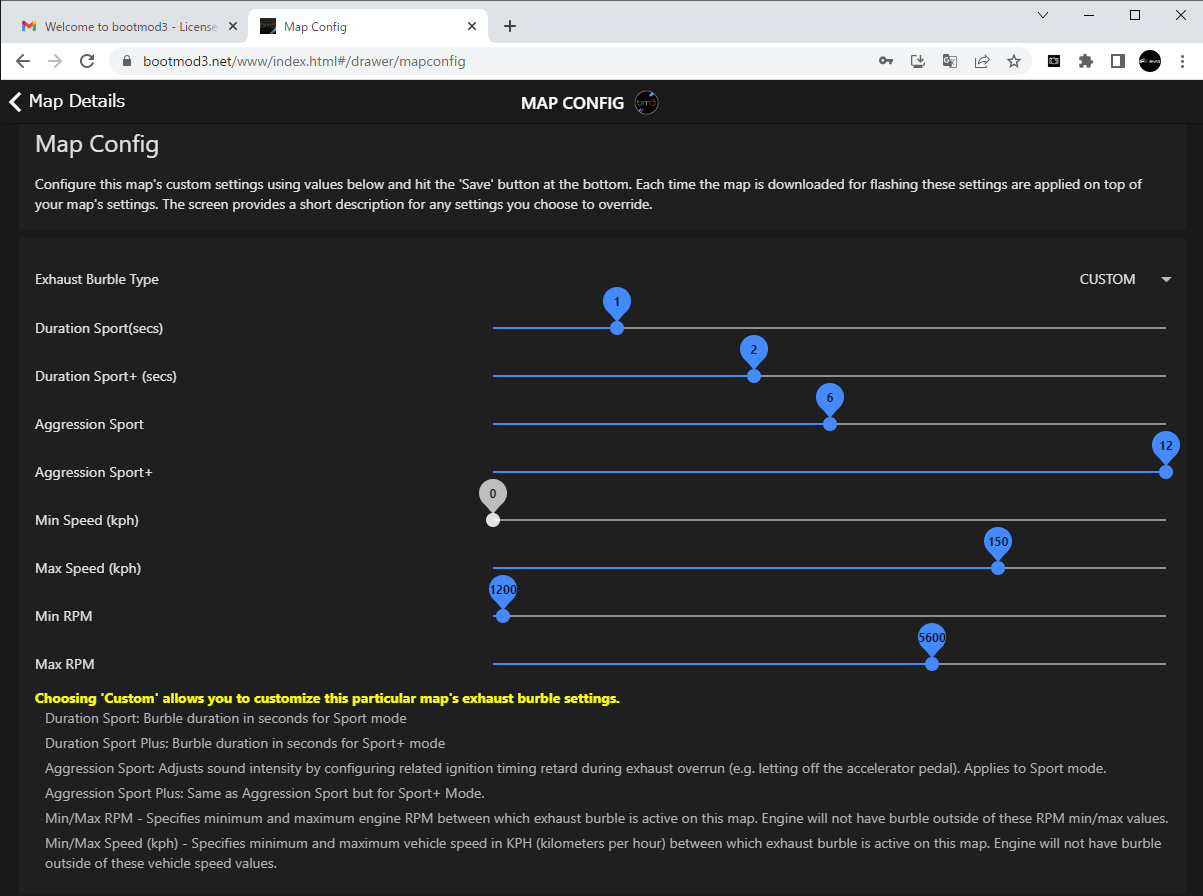Click the Duration Sport+ (secs) slider handle

(754, 375)
